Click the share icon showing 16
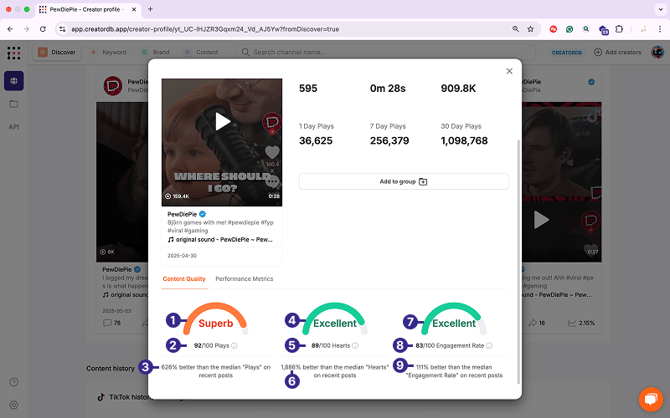This screenshot has width=670, height=418. click(532, 323)
